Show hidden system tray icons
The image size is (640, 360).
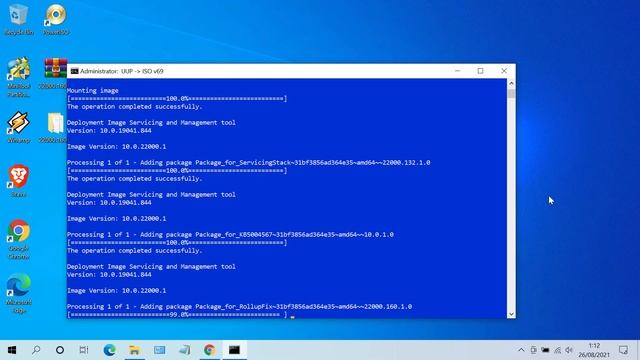[521, 350]
